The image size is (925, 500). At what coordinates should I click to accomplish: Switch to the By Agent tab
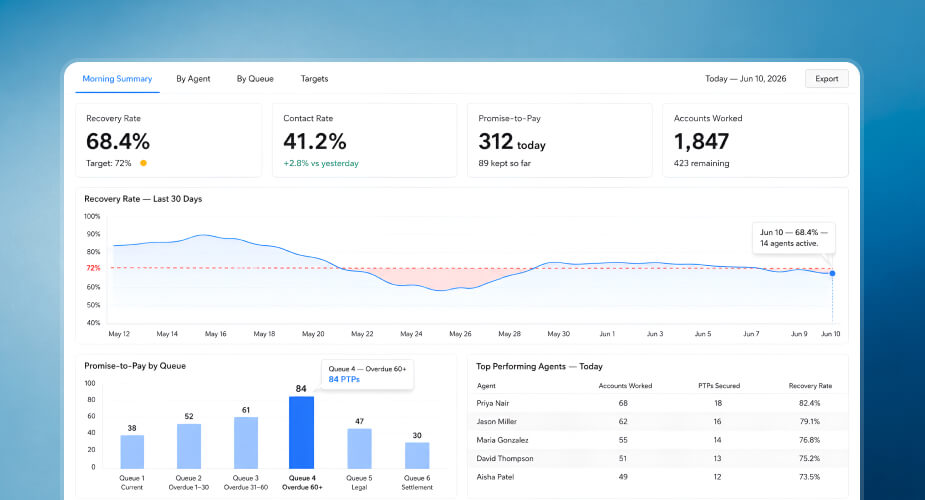coord(193,78)
